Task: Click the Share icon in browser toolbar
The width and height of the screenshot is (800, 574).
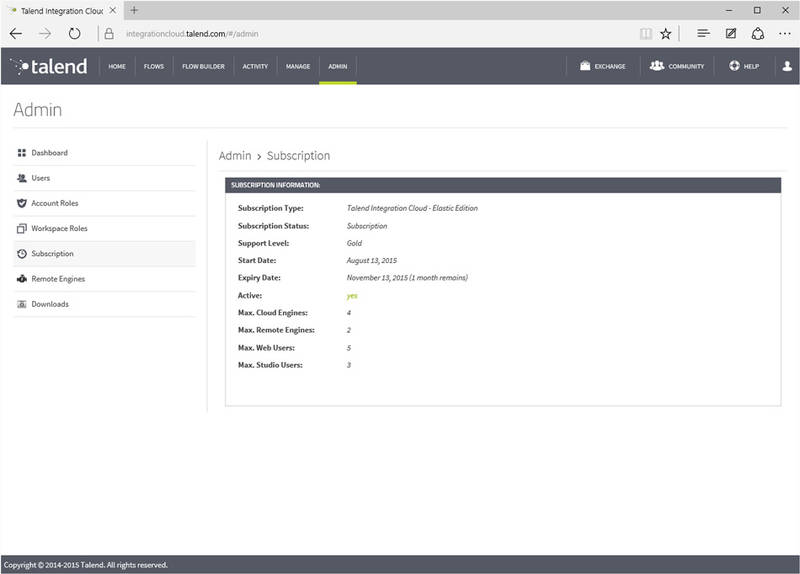Action: click(758, 34)
